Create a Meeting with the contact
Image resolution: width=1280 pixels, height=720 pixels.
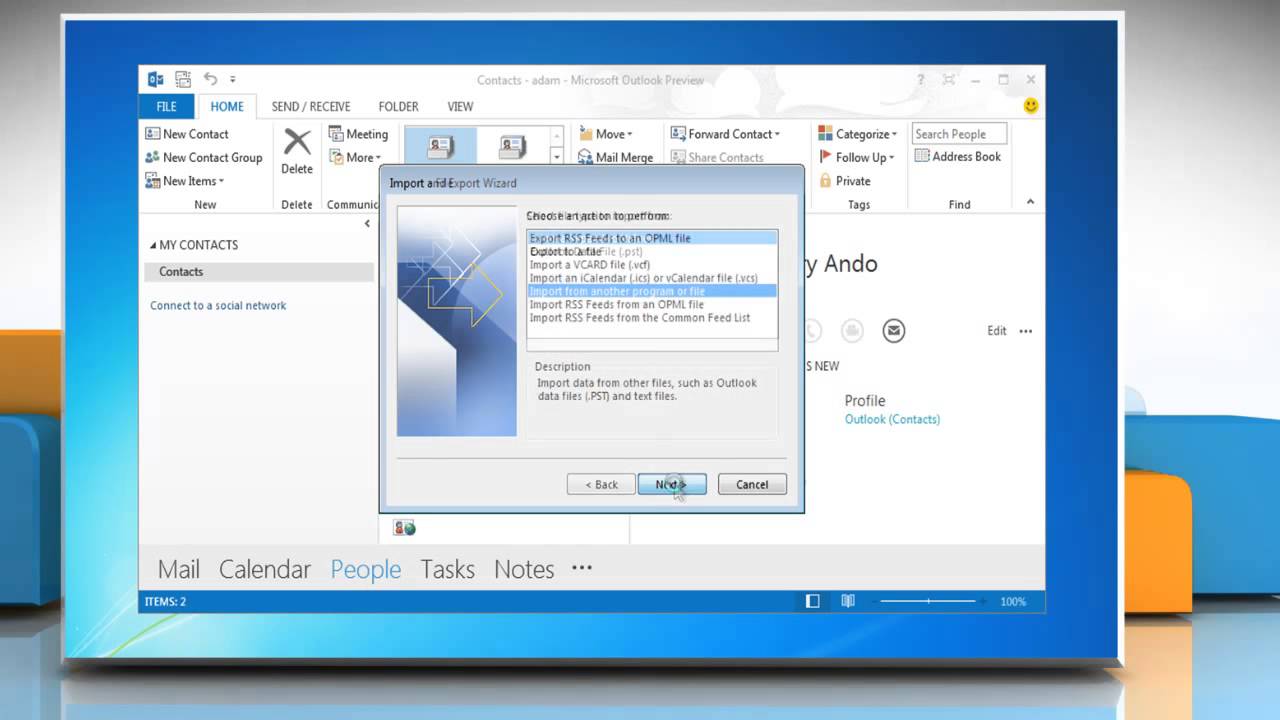pos(358,134)
